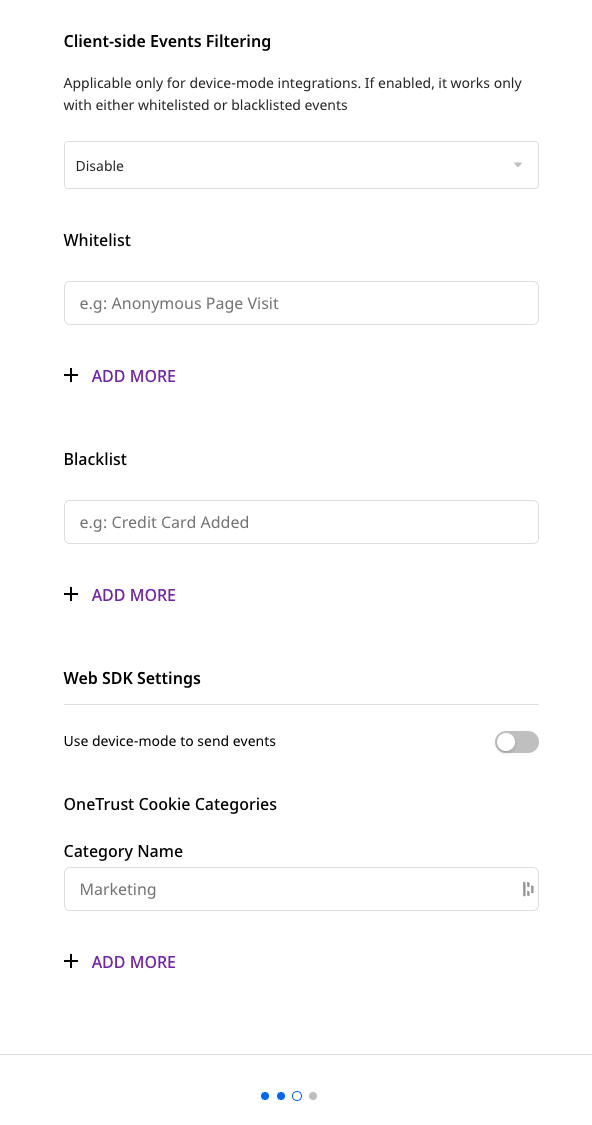Select the first pagination dot
The width and height of the screenshot is (592, 1125).
(264, 1095)
